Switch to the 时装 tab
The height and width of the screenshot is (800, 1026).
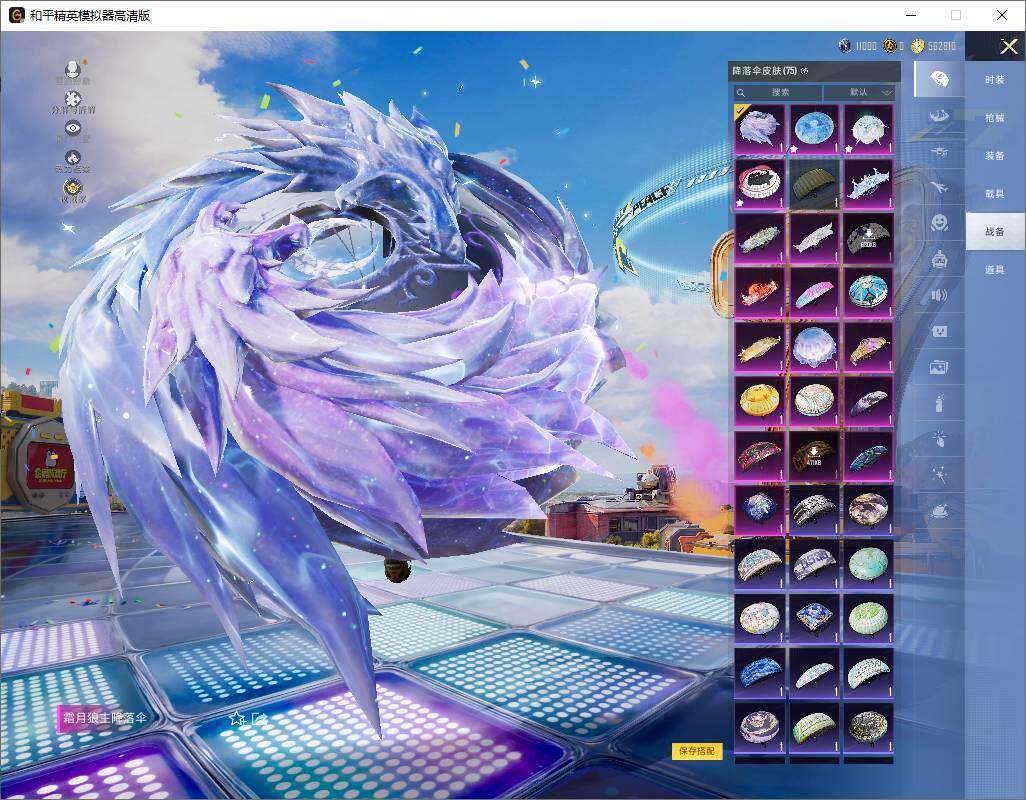995,80
